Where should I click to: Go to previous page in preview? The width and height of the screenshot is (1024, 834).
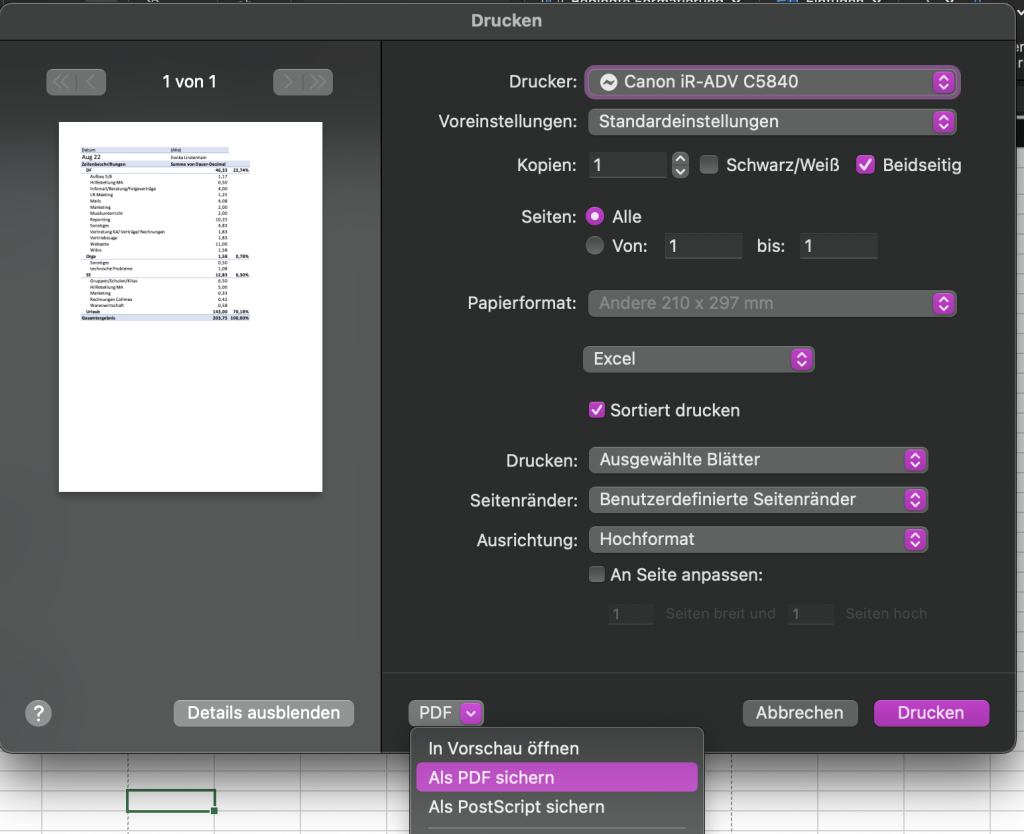(x=91, y=82)
